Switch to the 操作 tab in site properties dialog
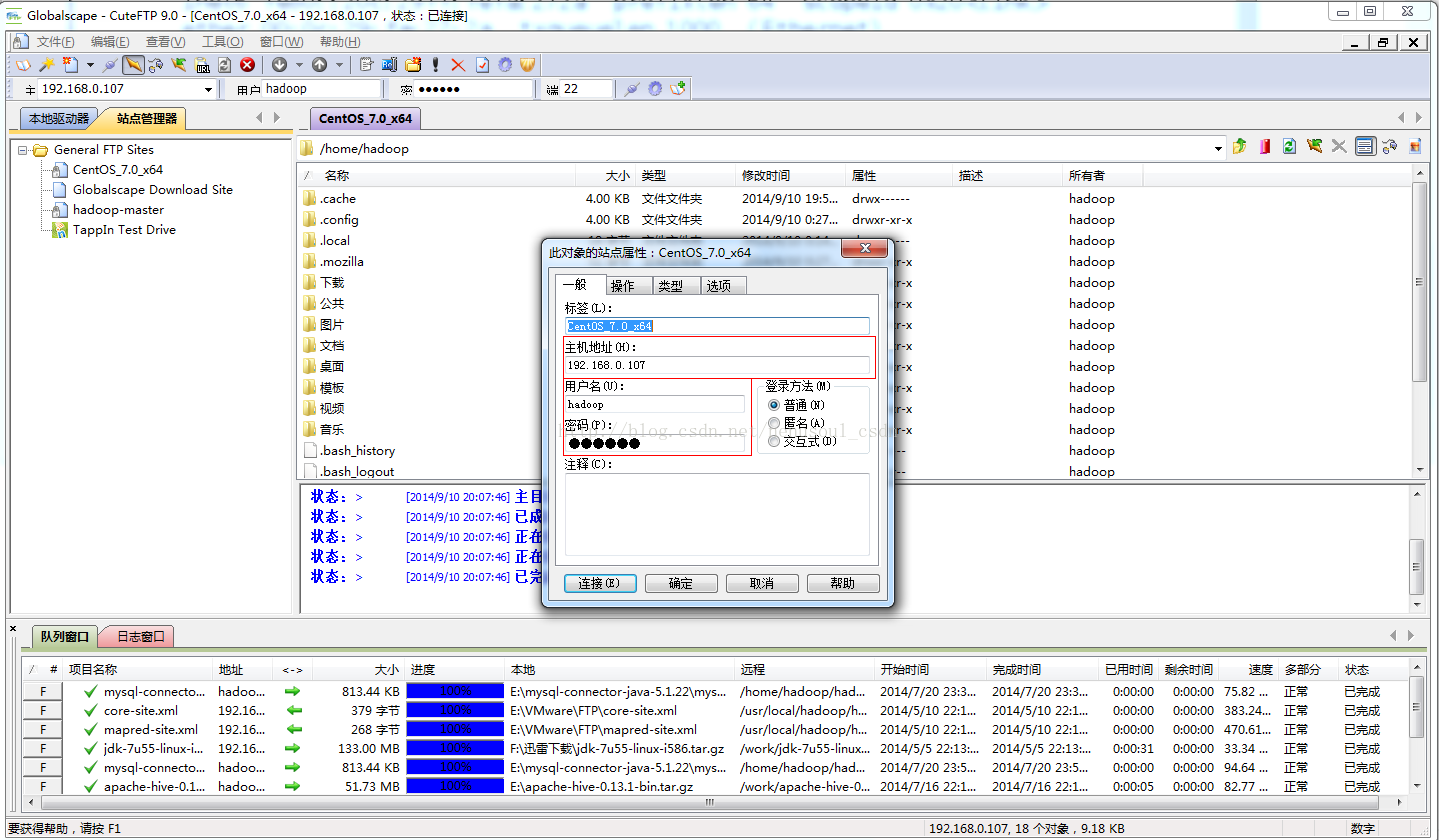Screen dimensions: 1439x840 coord(629,286)
